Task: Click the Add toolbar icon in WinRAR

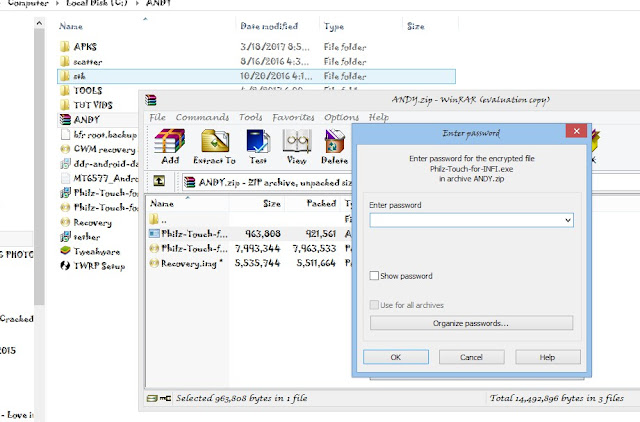Action: 170,146
